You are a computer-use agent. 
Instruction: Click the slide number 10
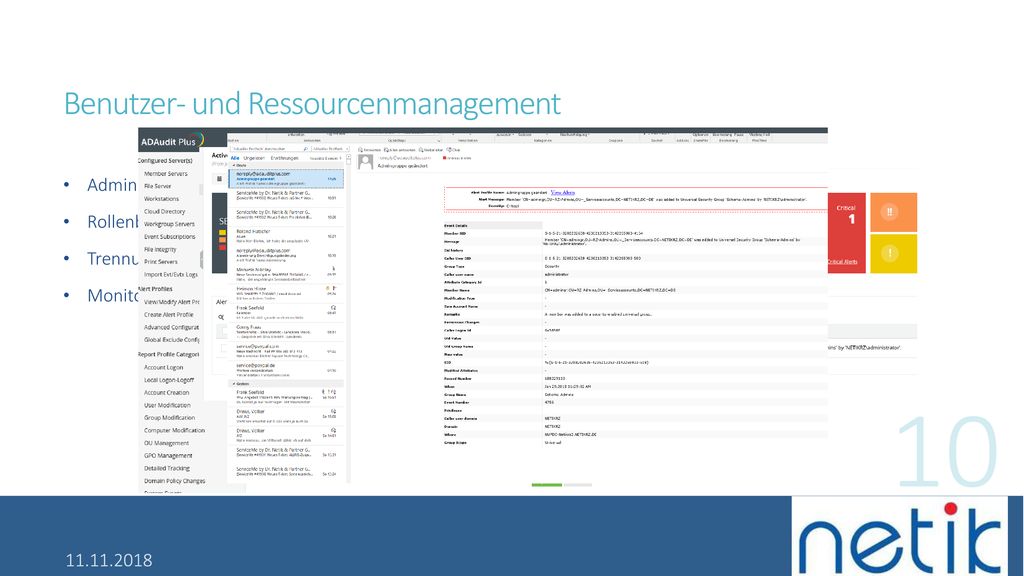click(948, 453)
